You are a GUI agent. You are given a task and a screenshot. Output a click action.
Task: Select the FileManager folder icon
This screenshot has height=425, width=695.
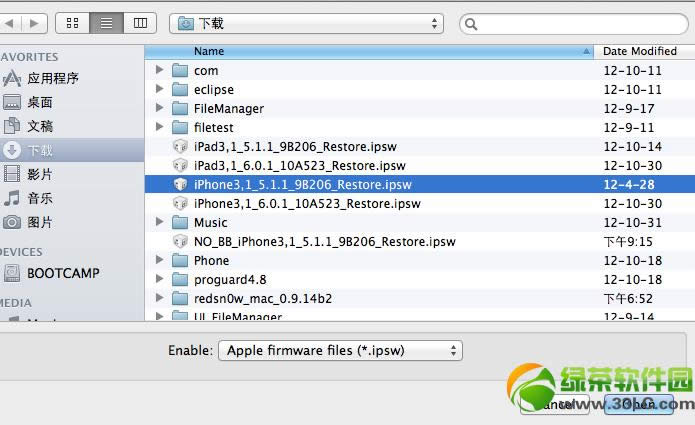pyautogui.click(x=180, y=109)
